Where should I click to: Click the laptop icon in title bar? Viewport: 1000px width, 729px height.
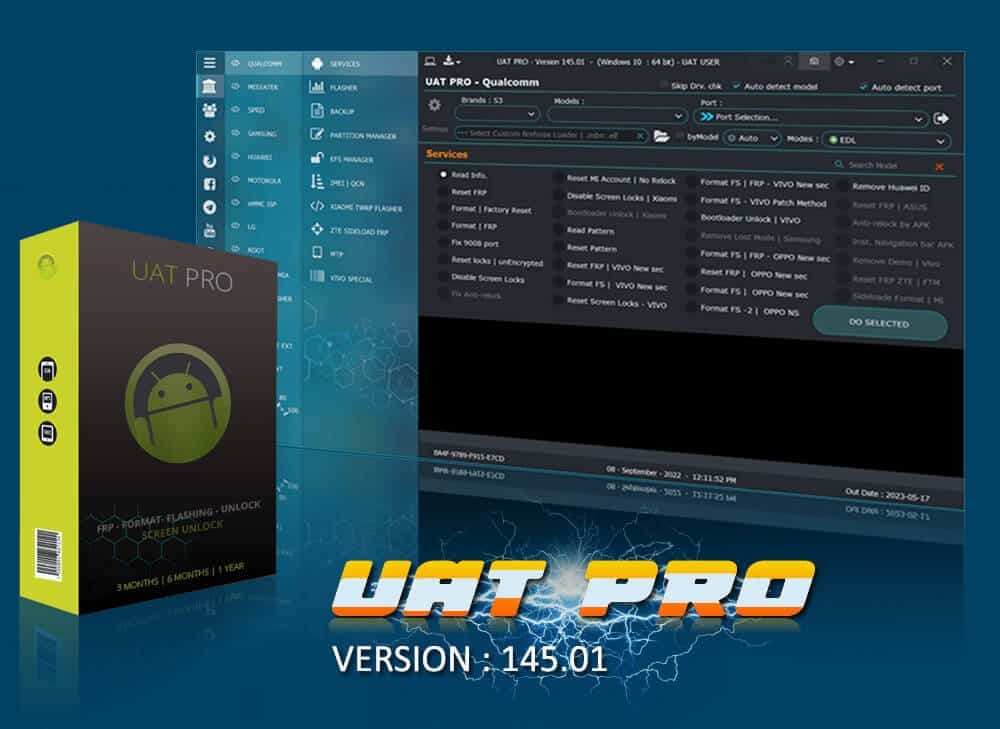click(x=430, y=61)
